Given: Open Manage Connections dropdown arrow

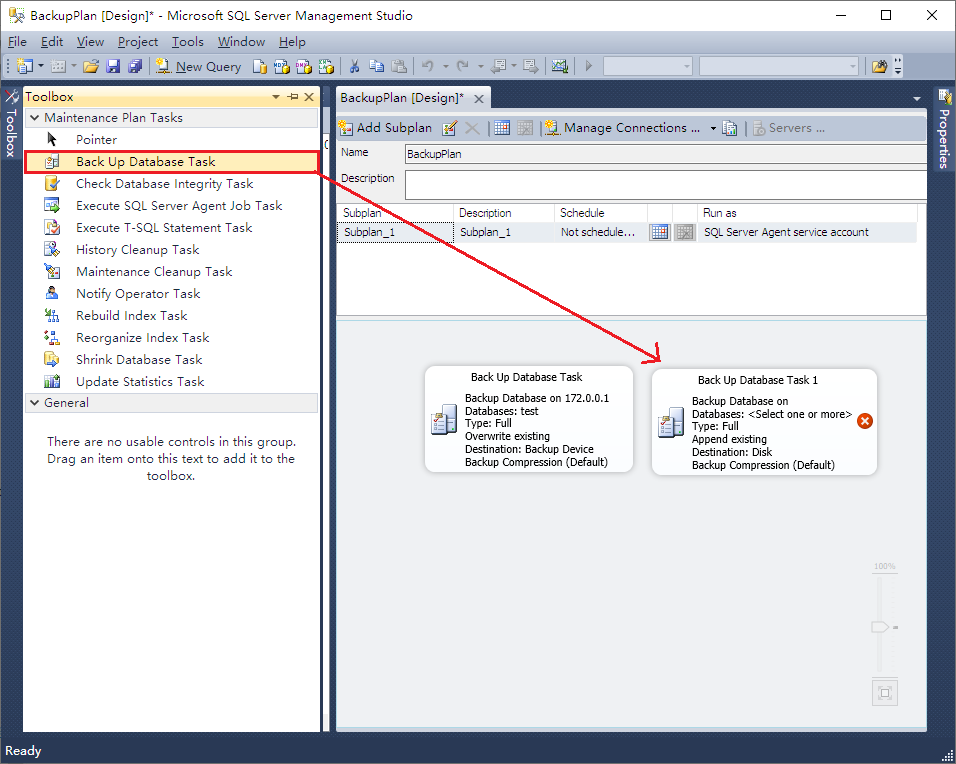Looking at the screenshot, I should (x=713, y=128).
